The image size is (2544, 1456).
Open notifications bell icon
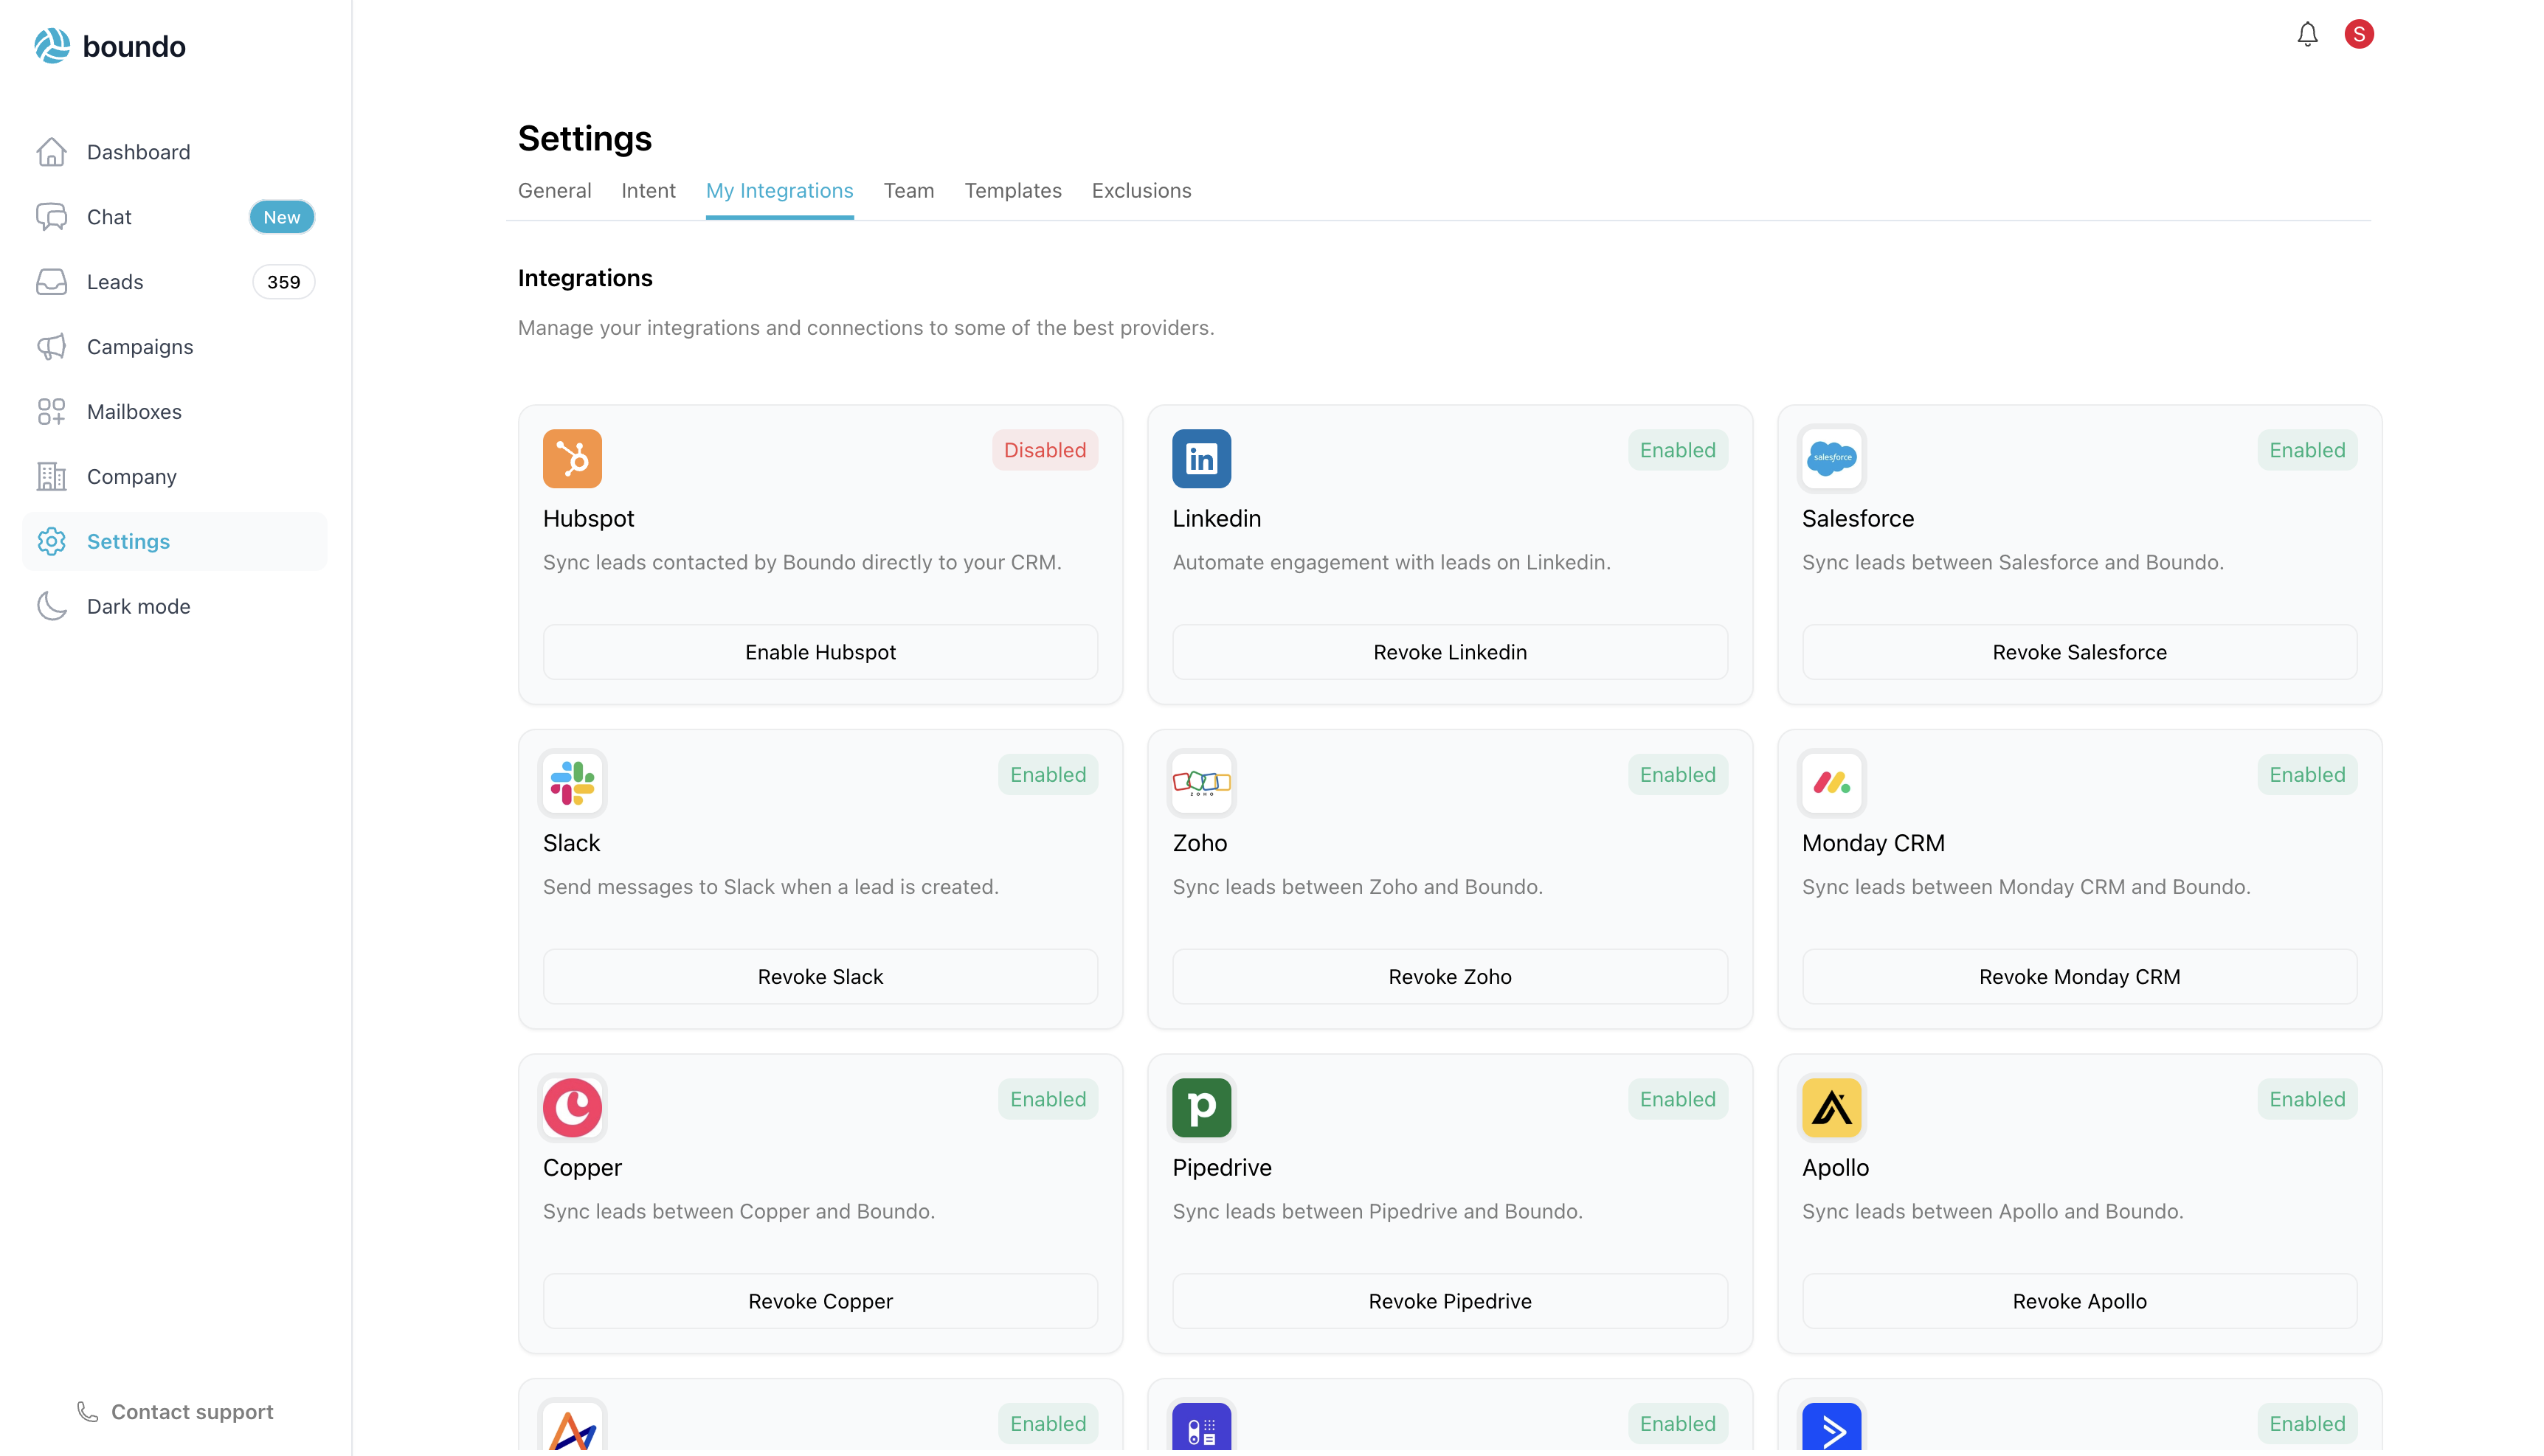point(2307,34)
